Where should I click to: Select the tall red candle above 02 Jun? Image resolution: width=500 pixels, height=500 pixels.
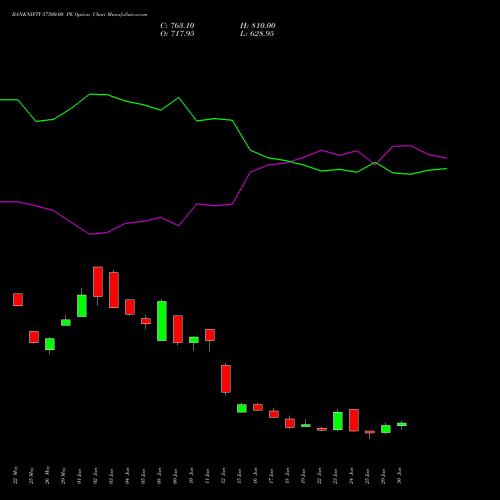98,282
